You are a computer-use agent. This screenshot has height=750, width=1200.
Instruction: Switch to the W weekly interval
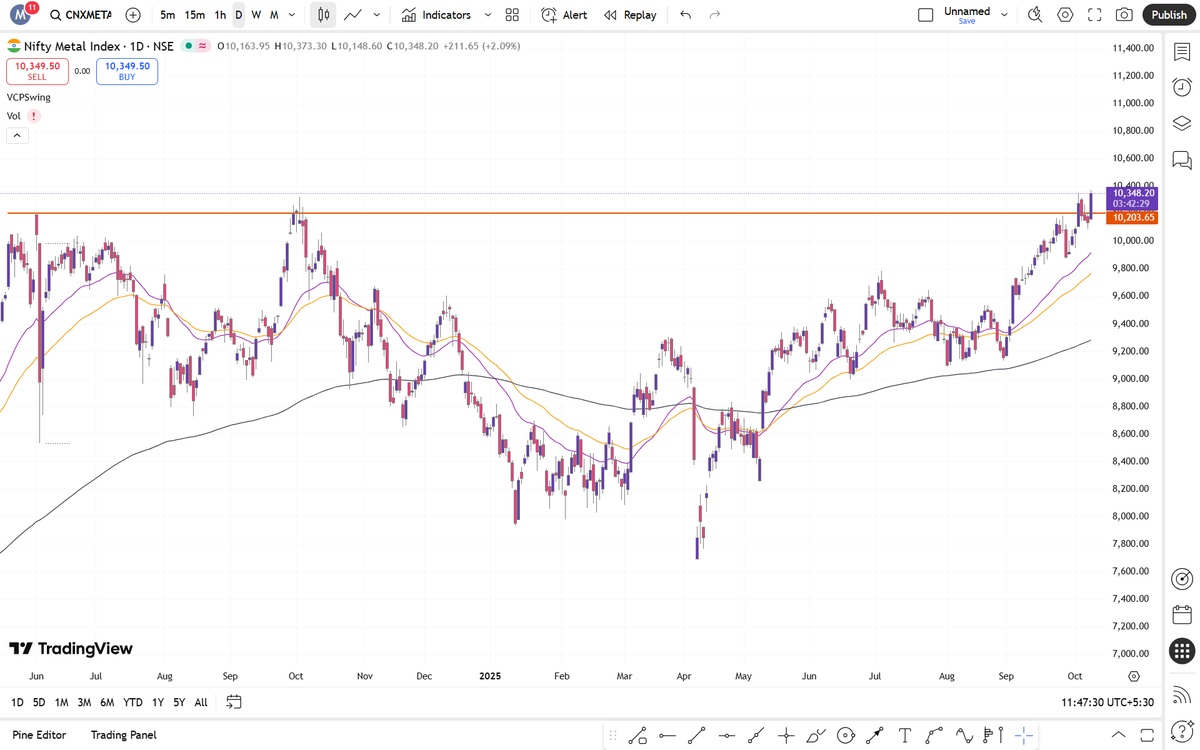coord(256,15)
